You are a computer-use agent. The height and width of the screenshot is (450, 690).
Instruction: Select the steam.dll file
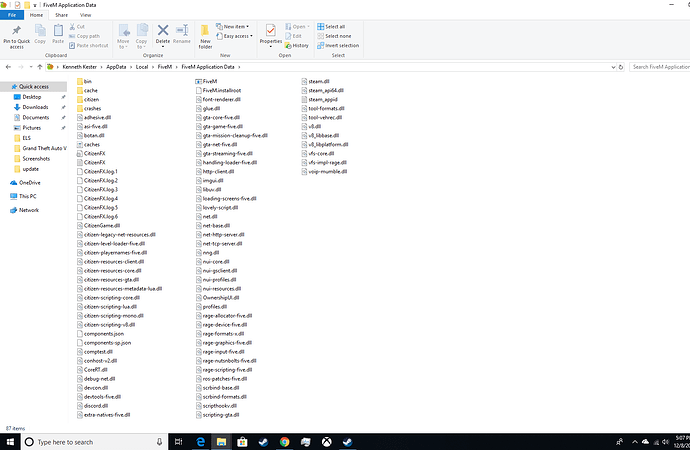[316, 81]
